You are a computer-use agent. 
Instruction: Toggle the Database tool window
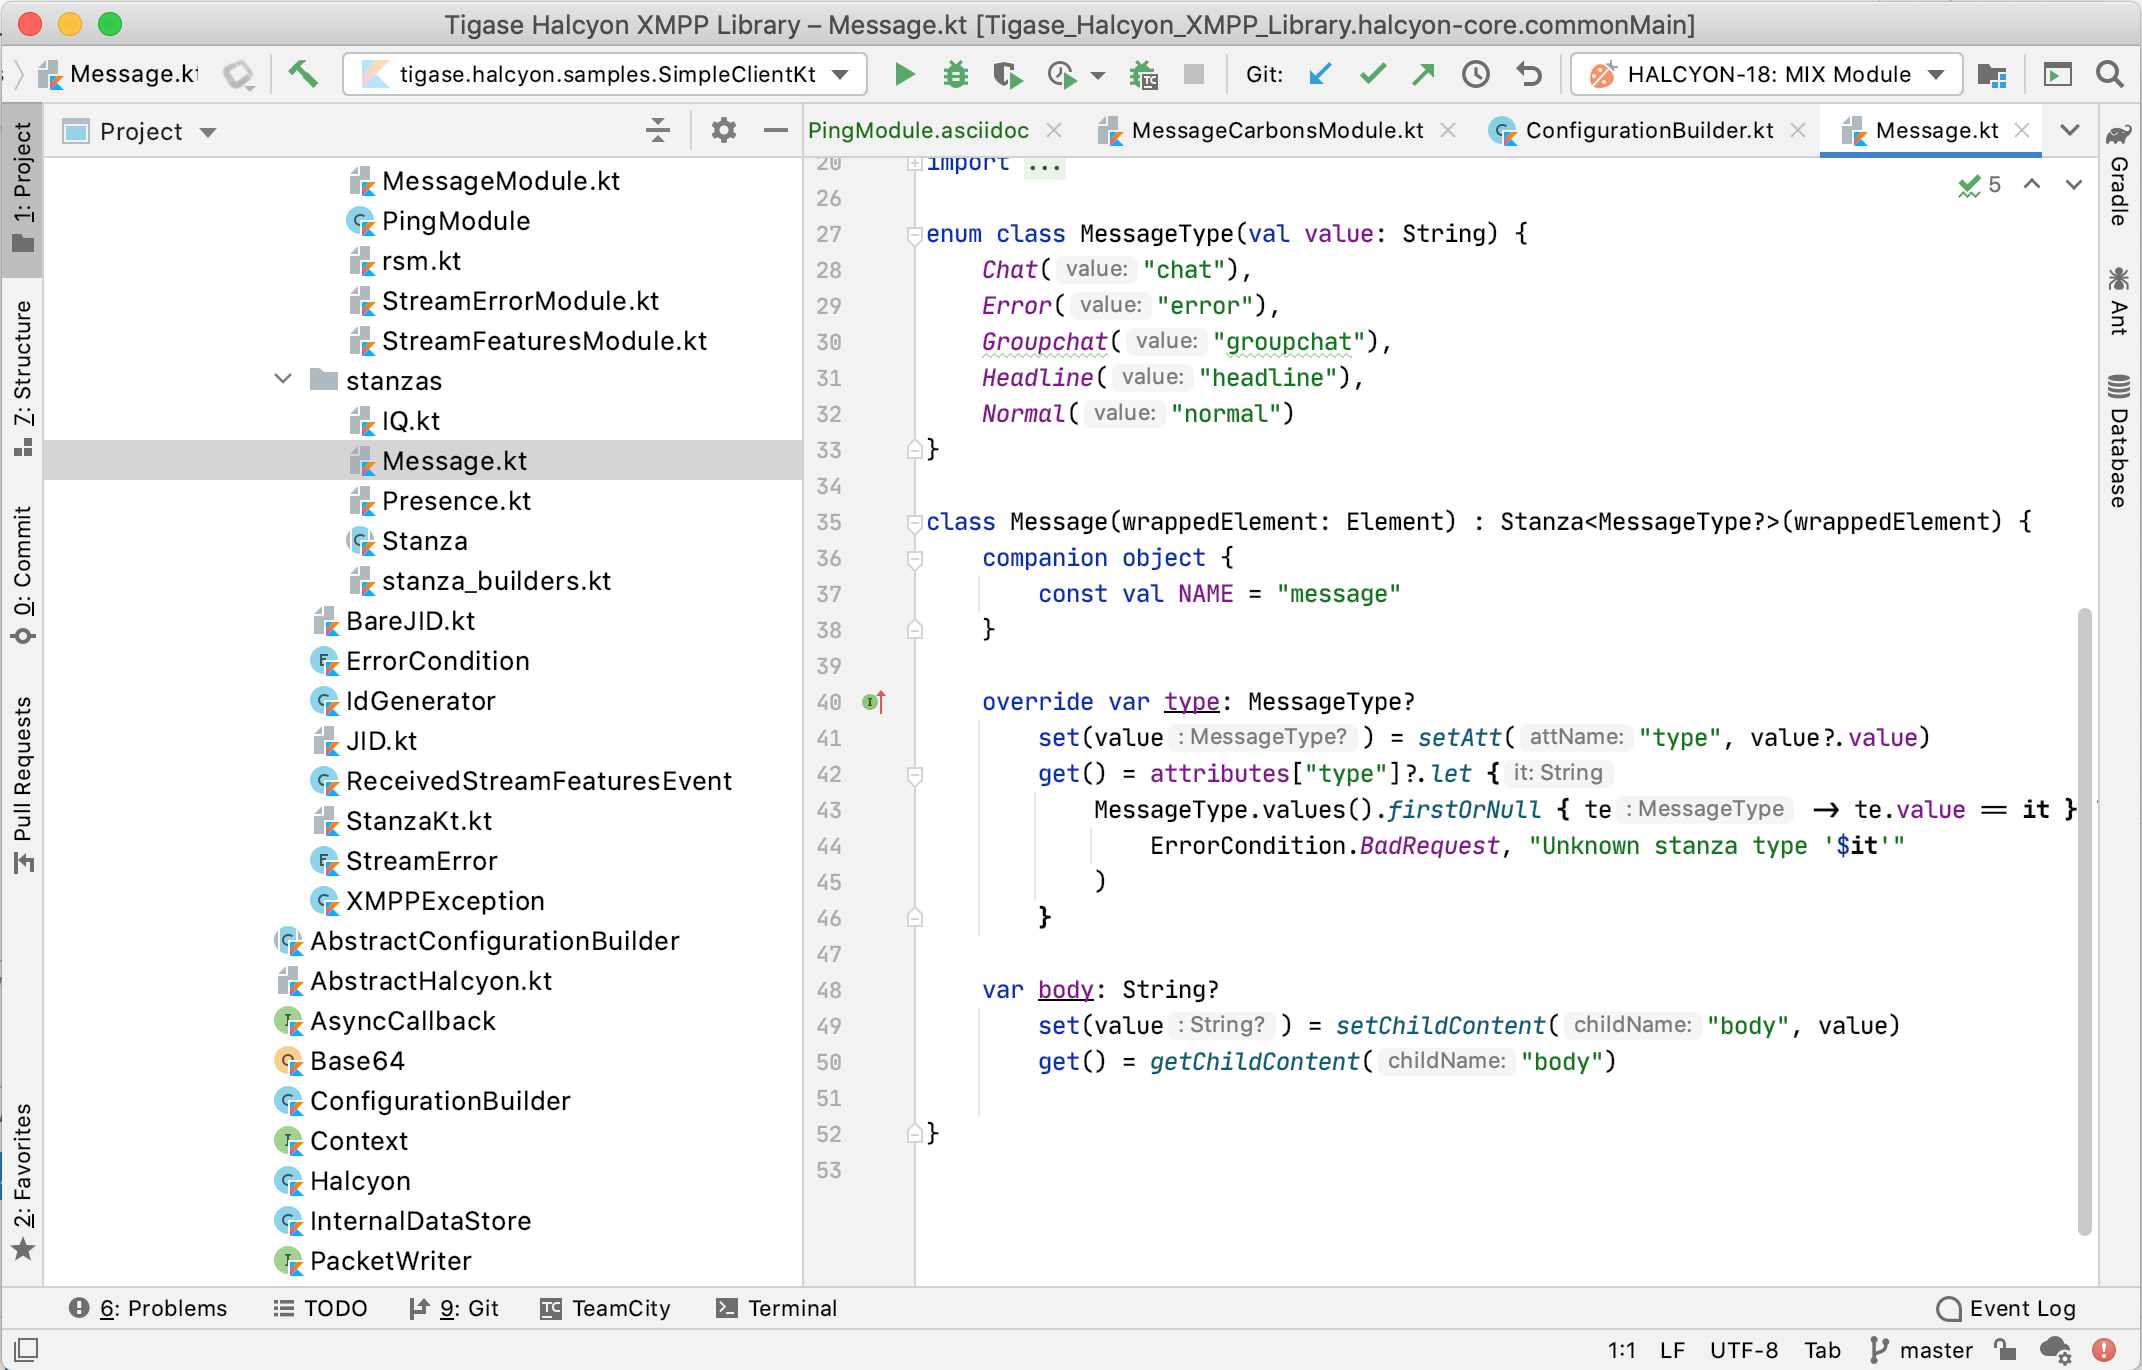point(2118,441)
